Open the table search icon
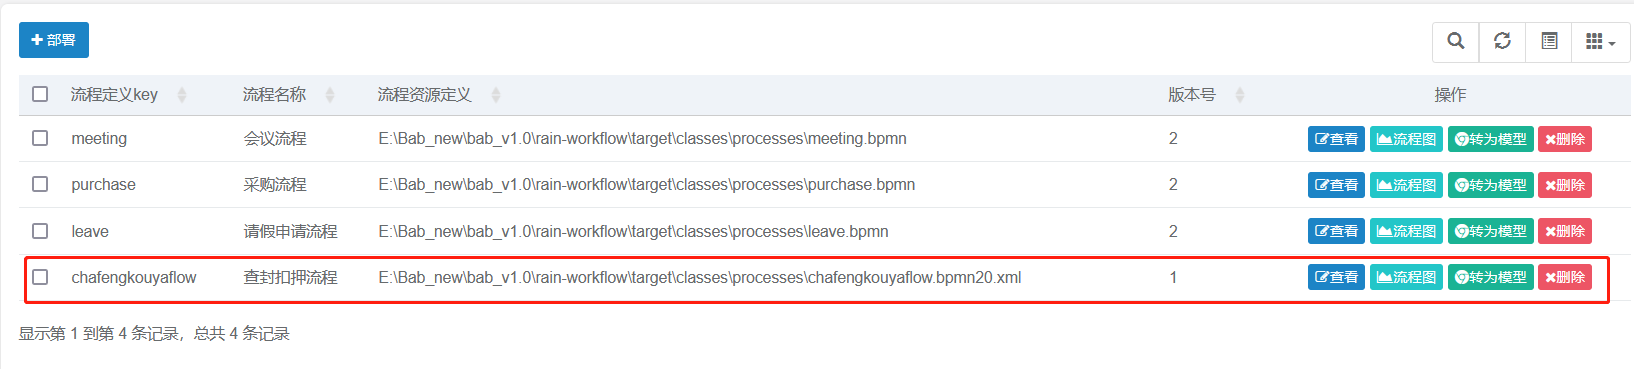The width and height of the screenshot is (1634, 369). (1456, 41)
